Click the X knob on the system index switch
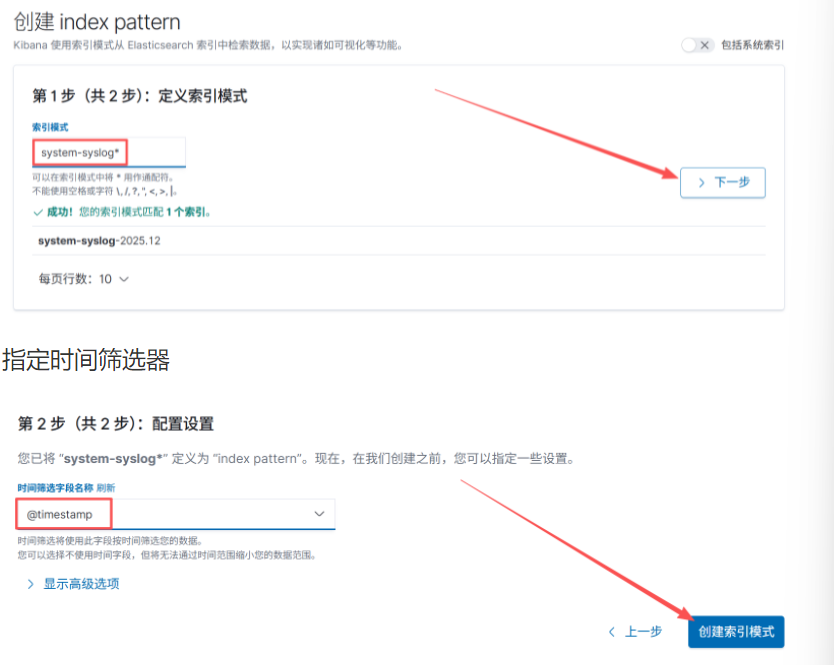This screenshot has height=665, width=834. pos(705,45)
